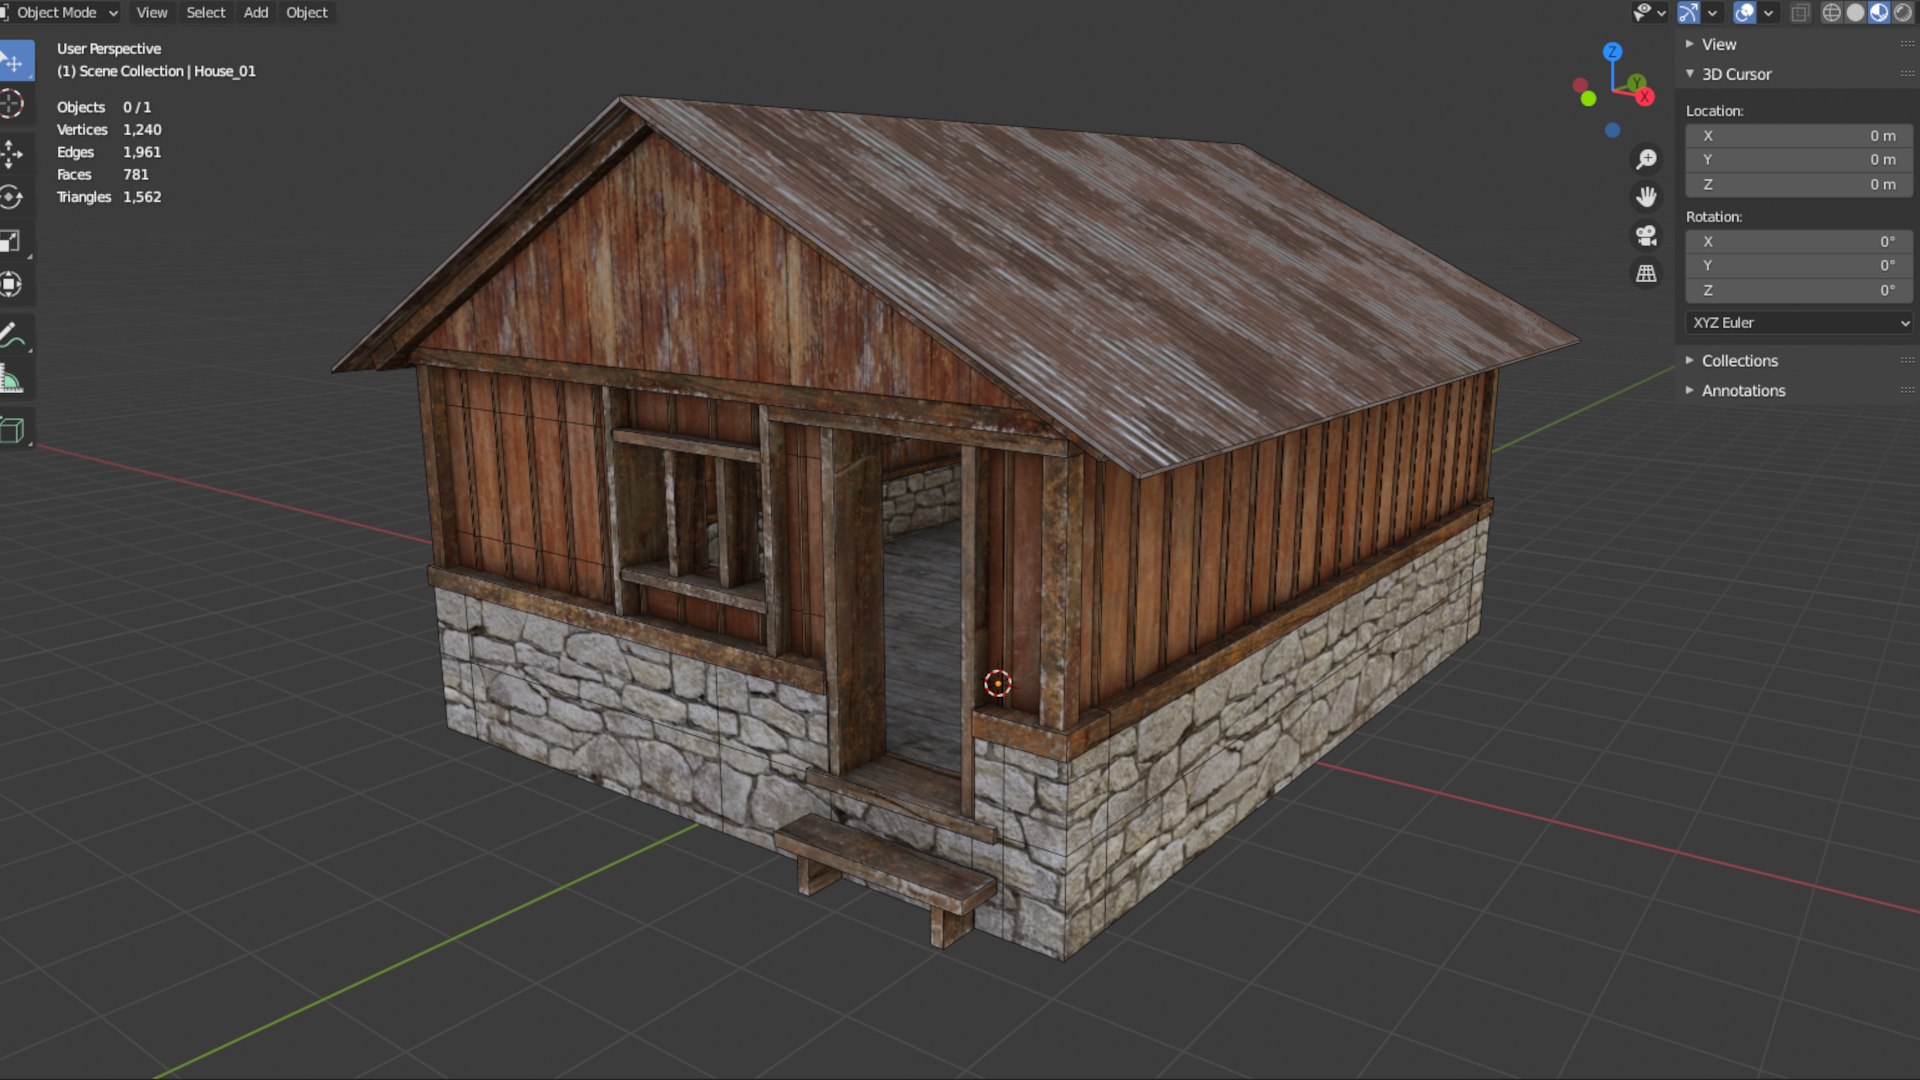Click the Vertices count '1,240'
Screen dimensions: 1920x1080
(142, 130)
